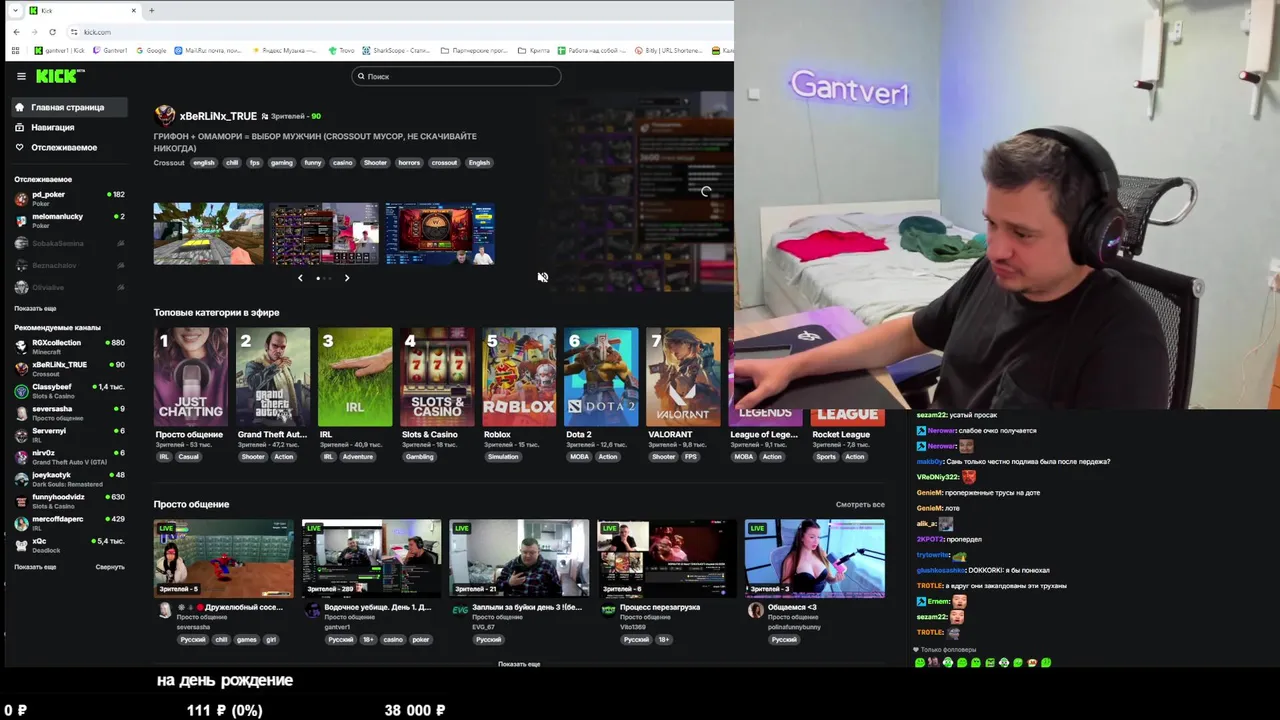Collapse recommended channels with Свернуть
This screenshot has height=720, width=1280.
click(x=110, y=567)
